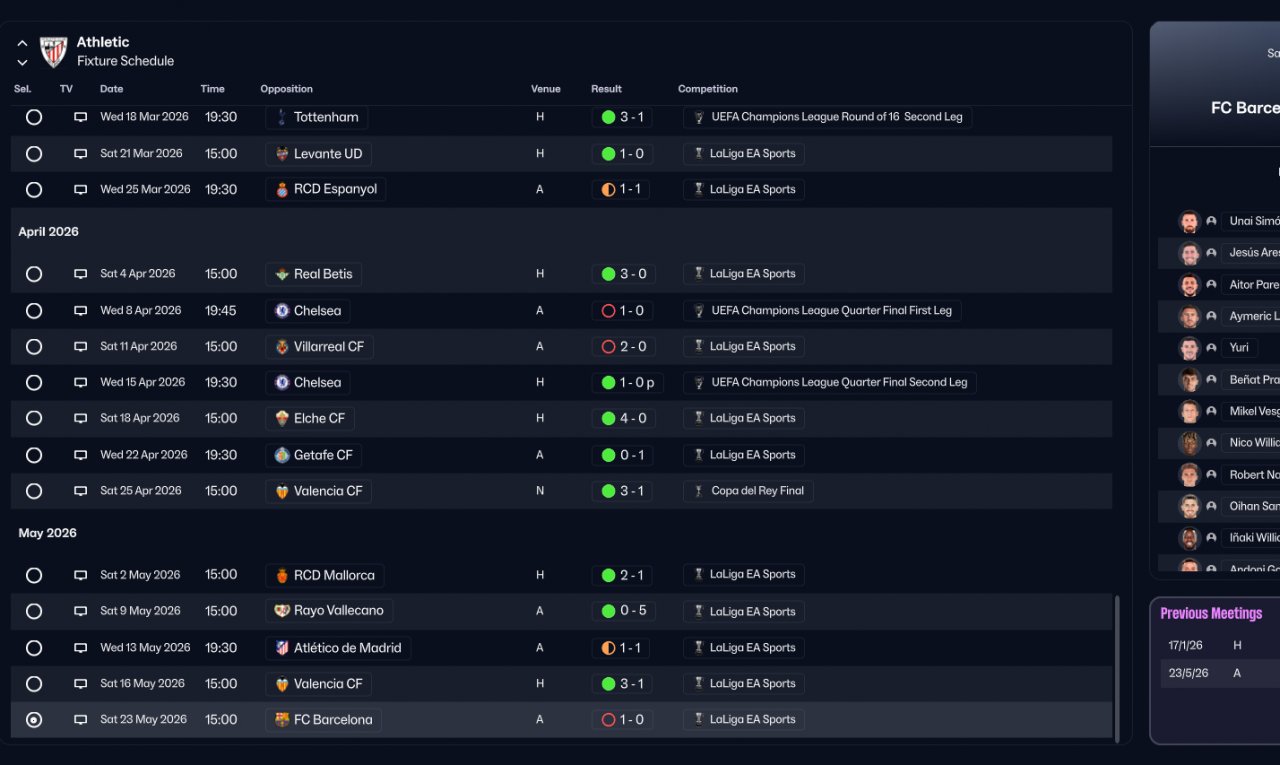Click the Atlético de Madrid club badge
Image resolution: width=1280 pixels, height=765 pixels.
point(282,648)
